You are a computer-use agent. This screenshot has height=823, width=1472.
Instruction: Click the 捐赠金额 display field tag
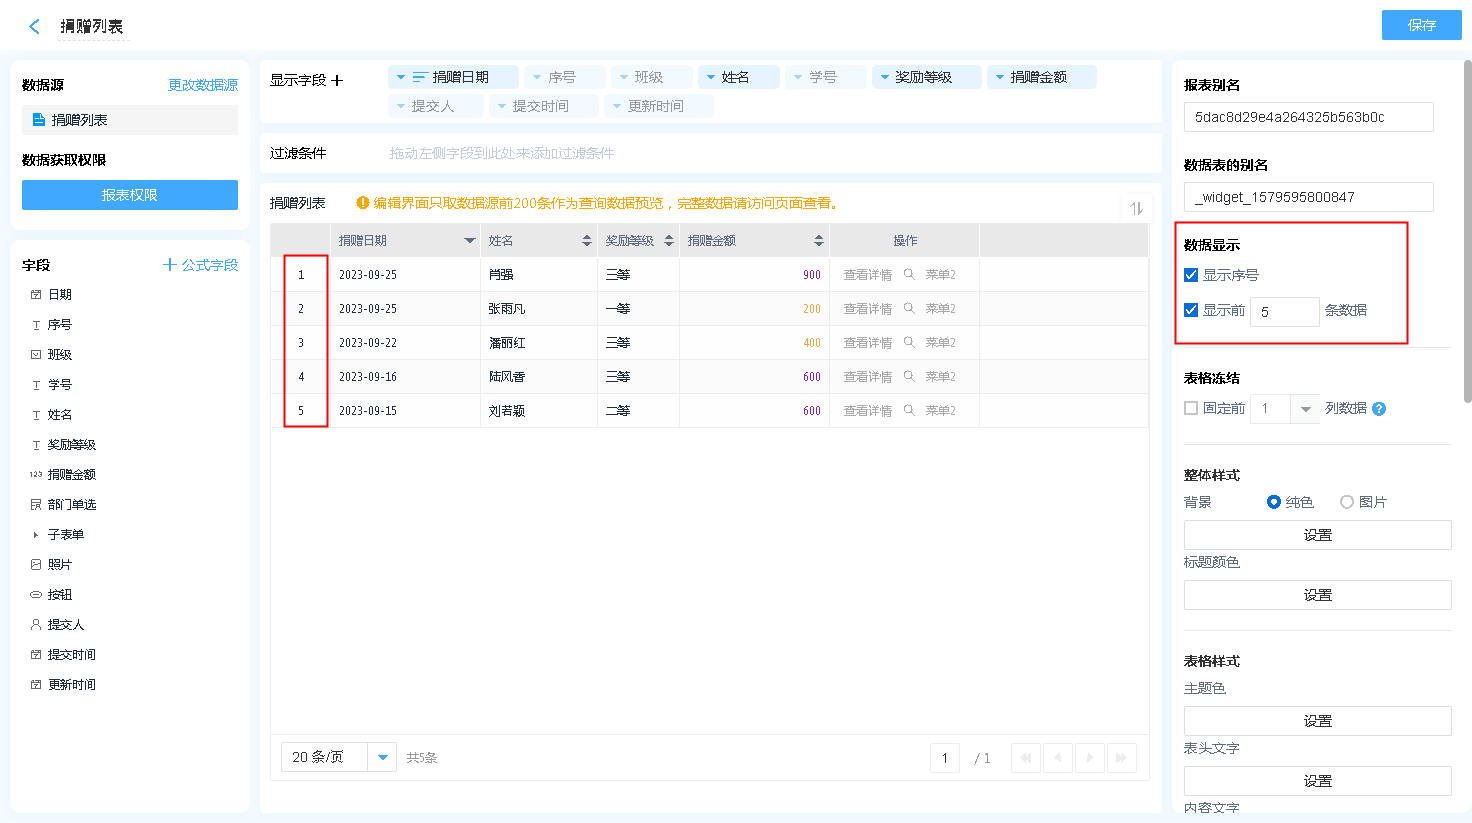click(1040, 77)
